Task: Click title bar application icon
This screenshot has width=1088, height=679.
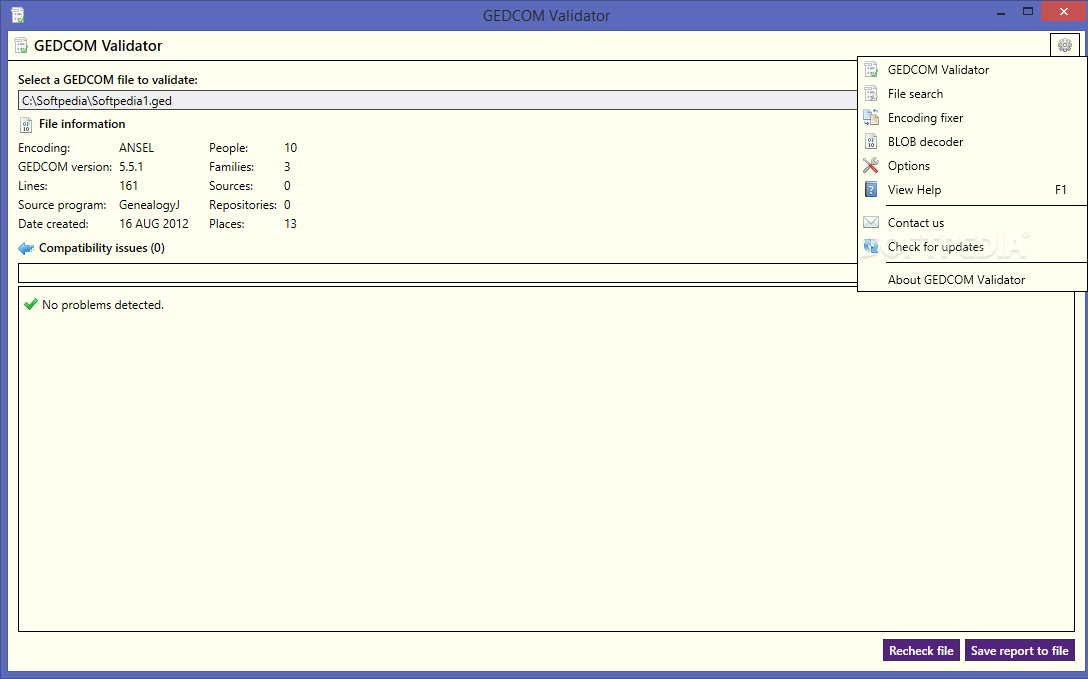Action: point(18,15)
